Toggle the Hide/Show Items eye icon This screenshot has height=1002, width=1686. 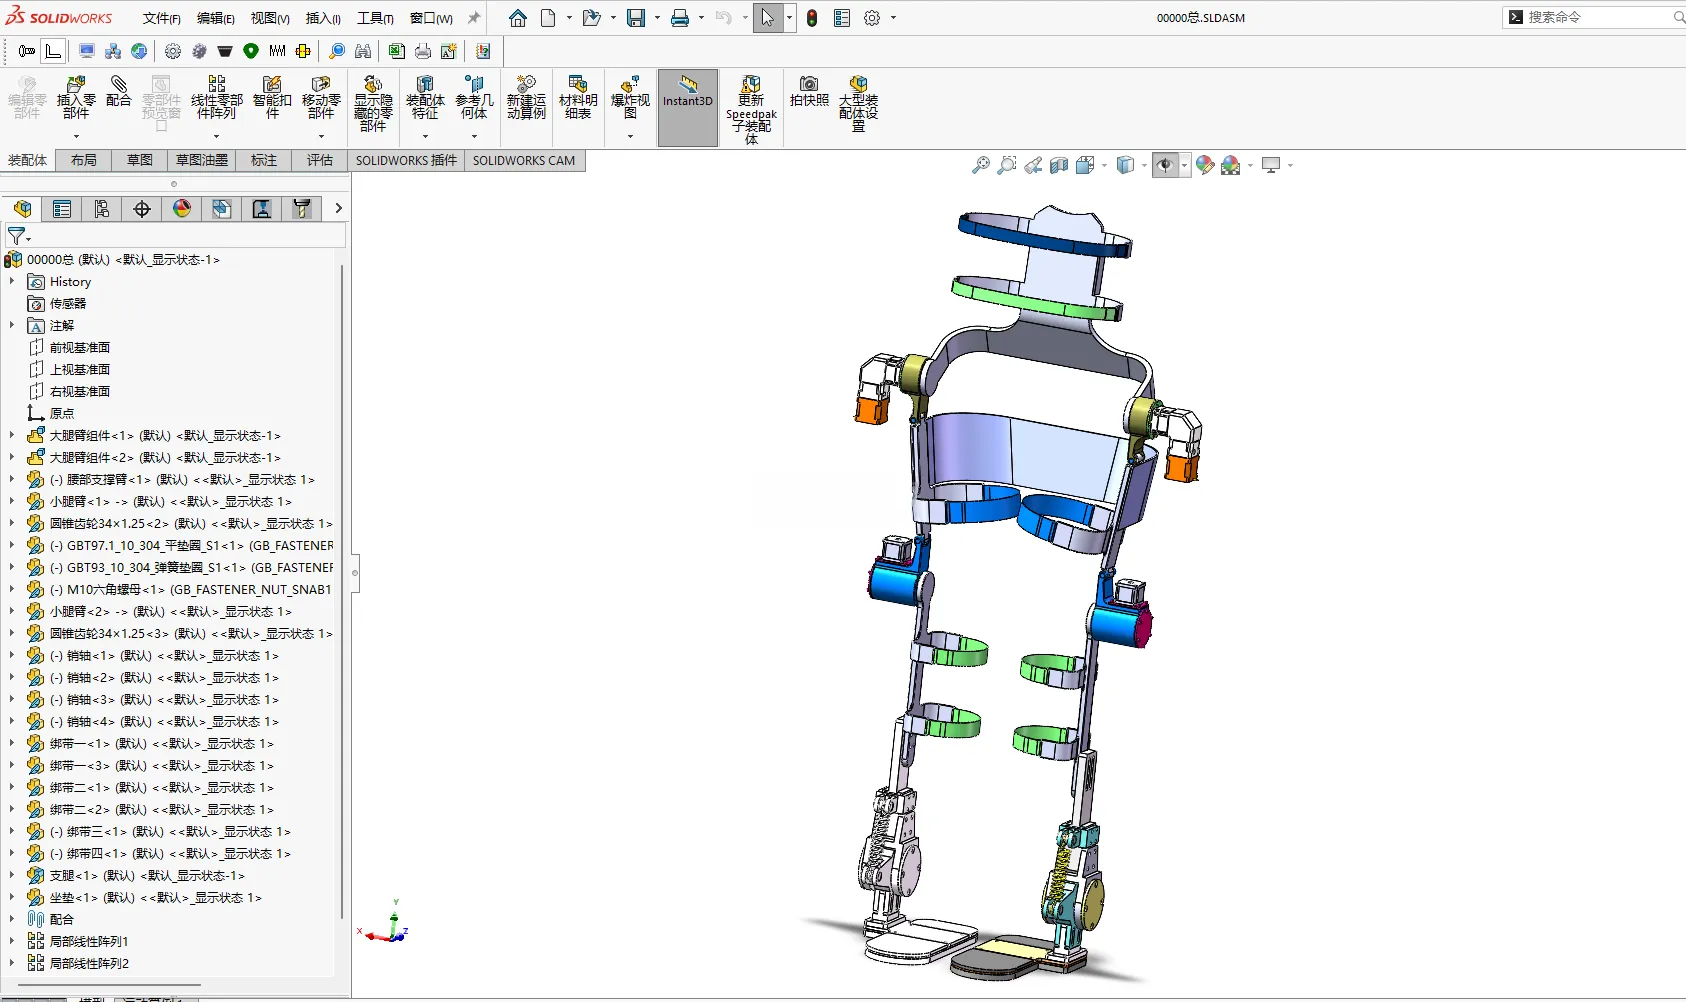(1165, 165)
